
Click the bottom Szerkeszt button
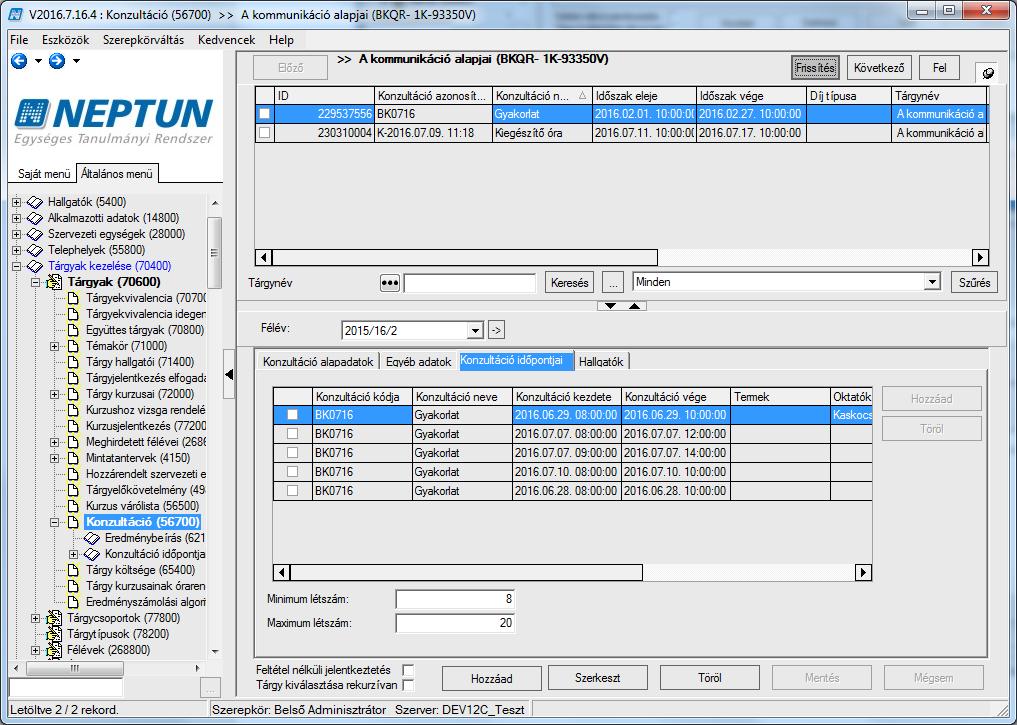click(597, 678)
